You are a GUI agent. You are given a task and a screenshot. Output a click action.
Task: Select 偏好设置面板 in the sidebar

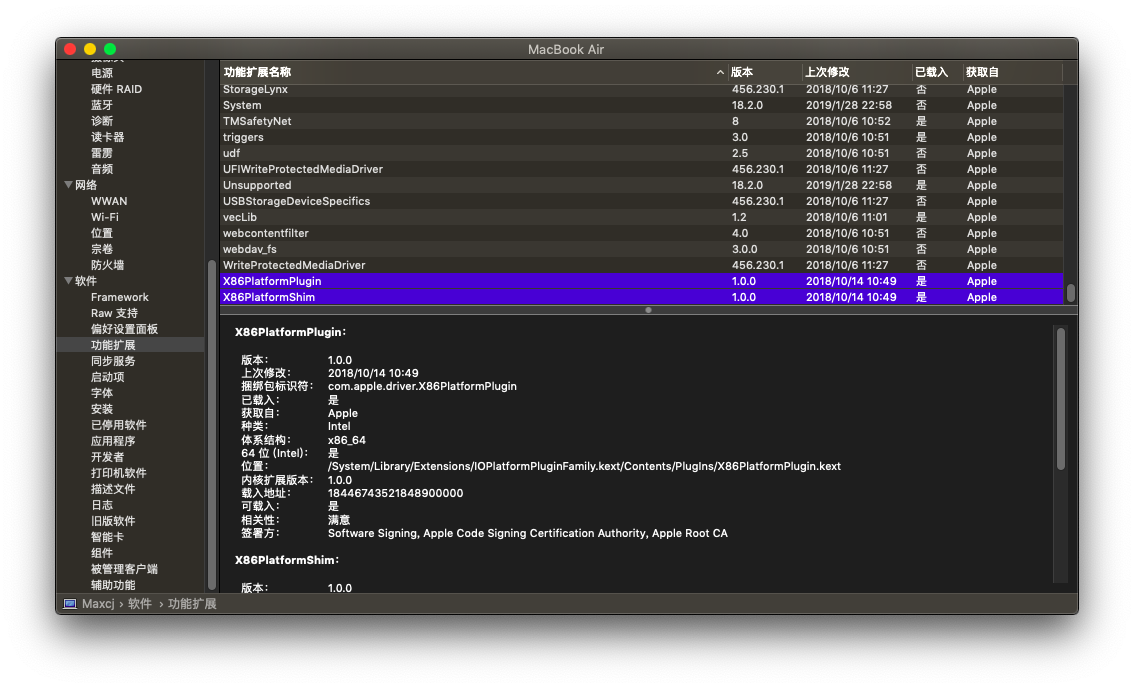tap(124, 329)
